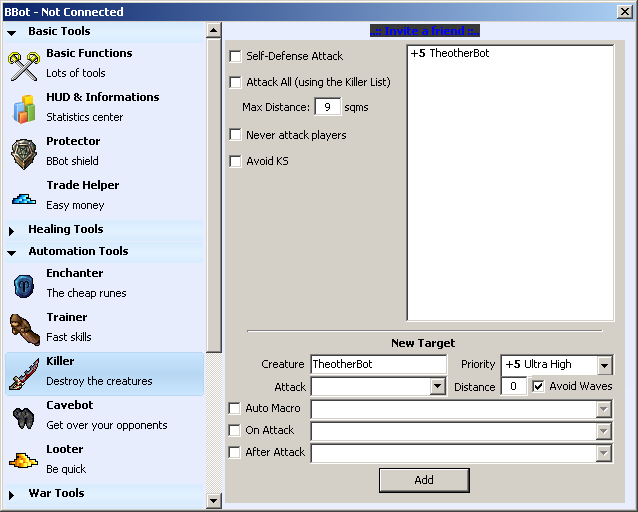638x512 pixels.
Task: Open the HUD & Informations icon
Action: click(x=24, y=108)
